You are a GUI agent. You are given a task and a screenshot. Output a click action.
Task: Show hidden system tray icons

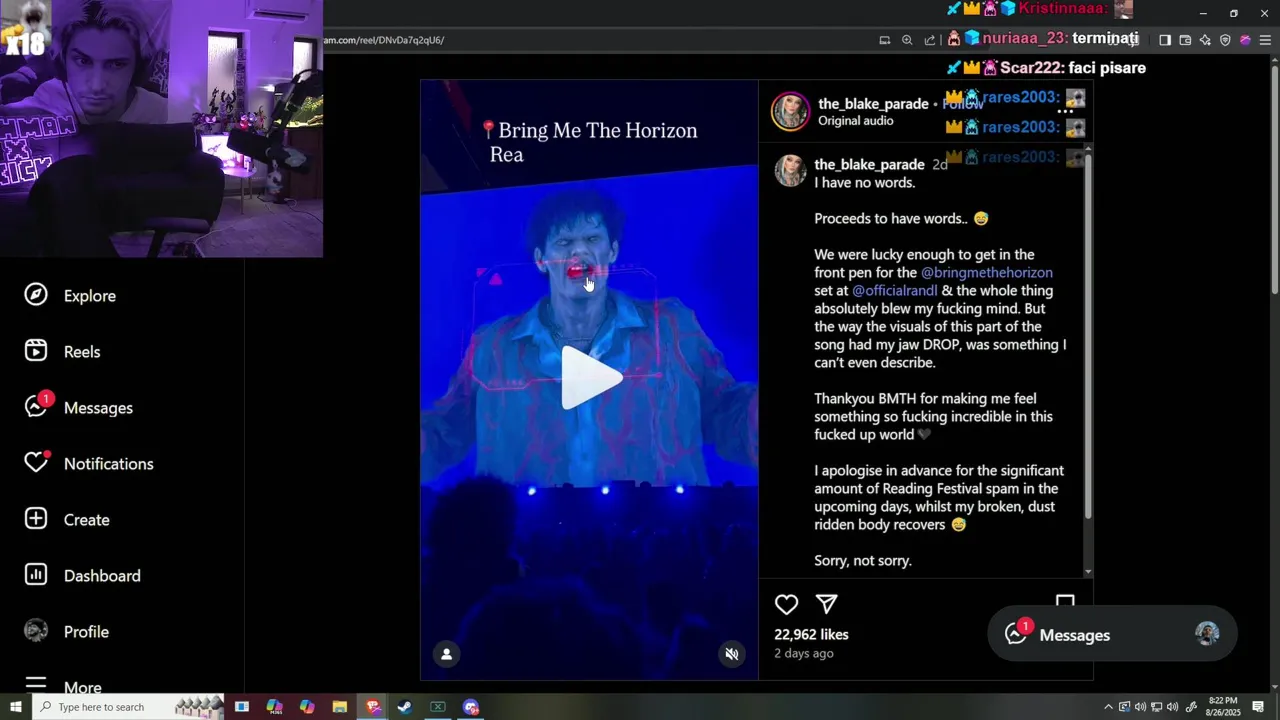click(1108, 707)
